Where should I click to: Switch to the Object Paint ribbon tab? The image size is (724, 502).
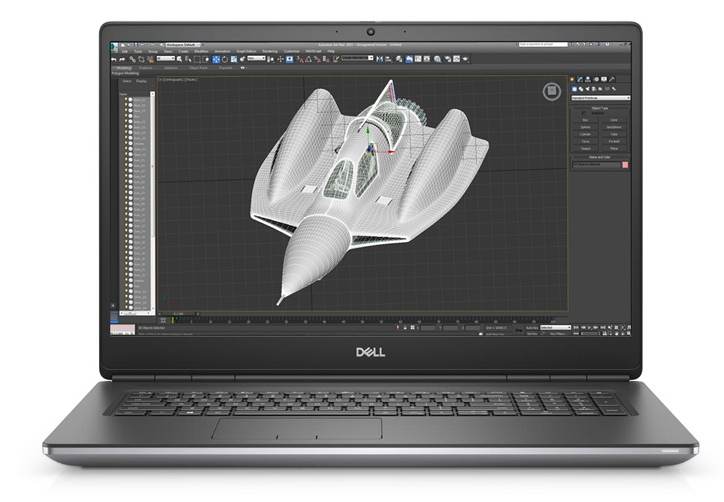[x=198, y=68]
